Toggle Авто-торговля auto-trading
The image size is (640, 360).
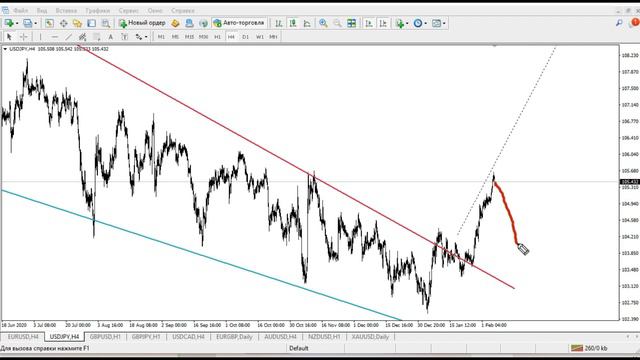coord(239,23)
